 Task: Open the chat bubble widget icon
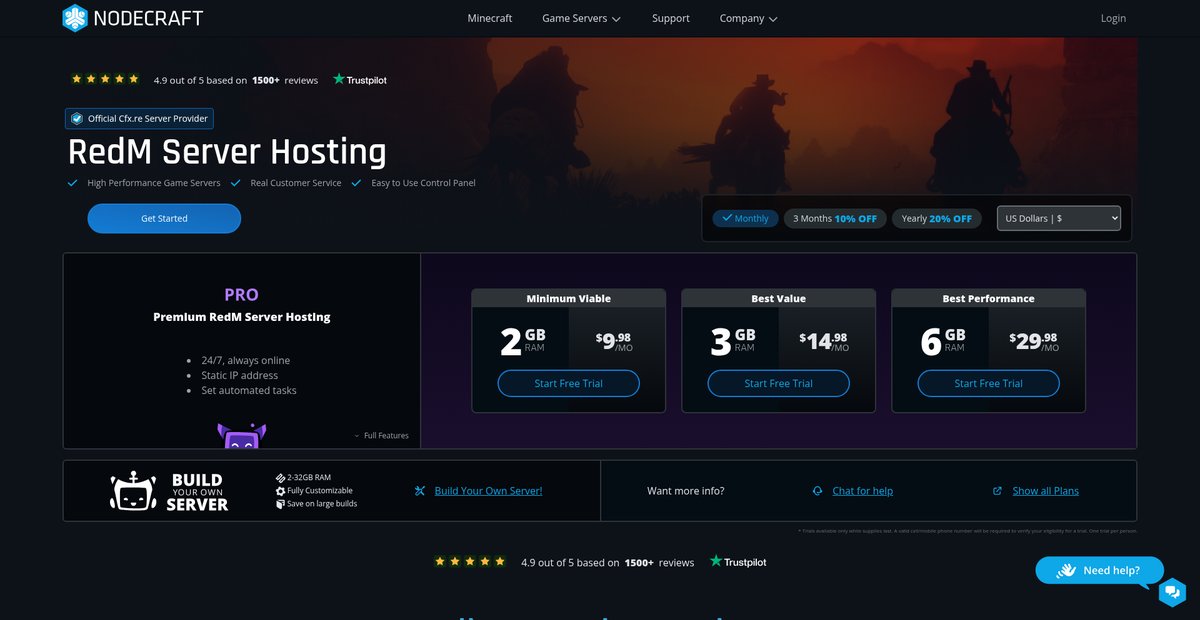1172,592
